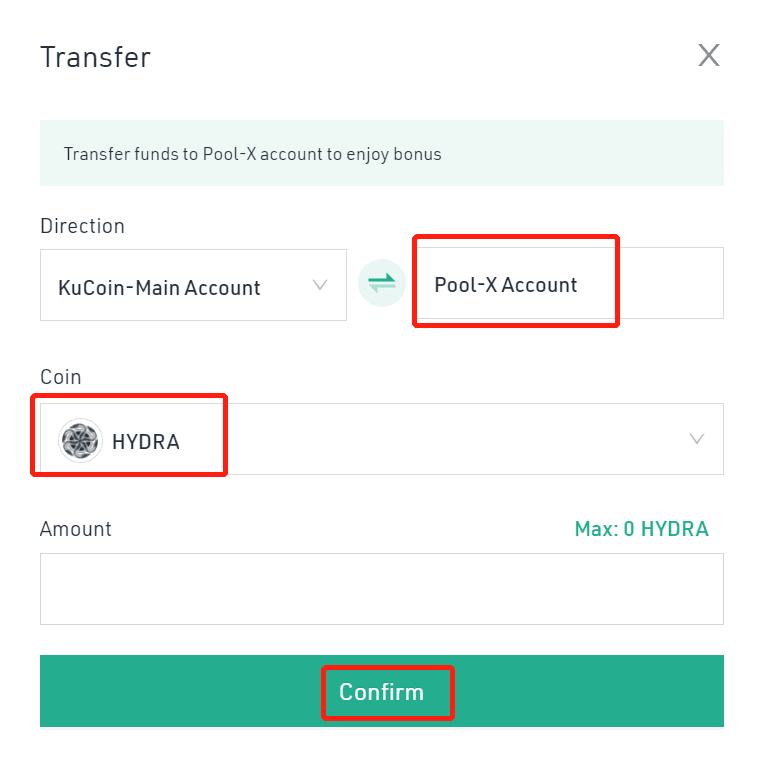765x763 pixels.
Task: Swap transfer direction with the arrows icon
Action: click(382, 283)
